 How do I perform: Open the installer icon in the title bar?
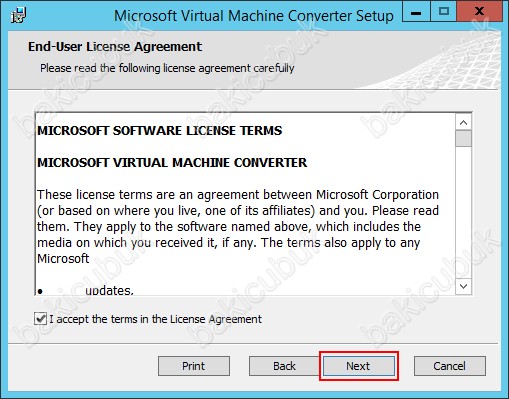[x=18, y=15]
